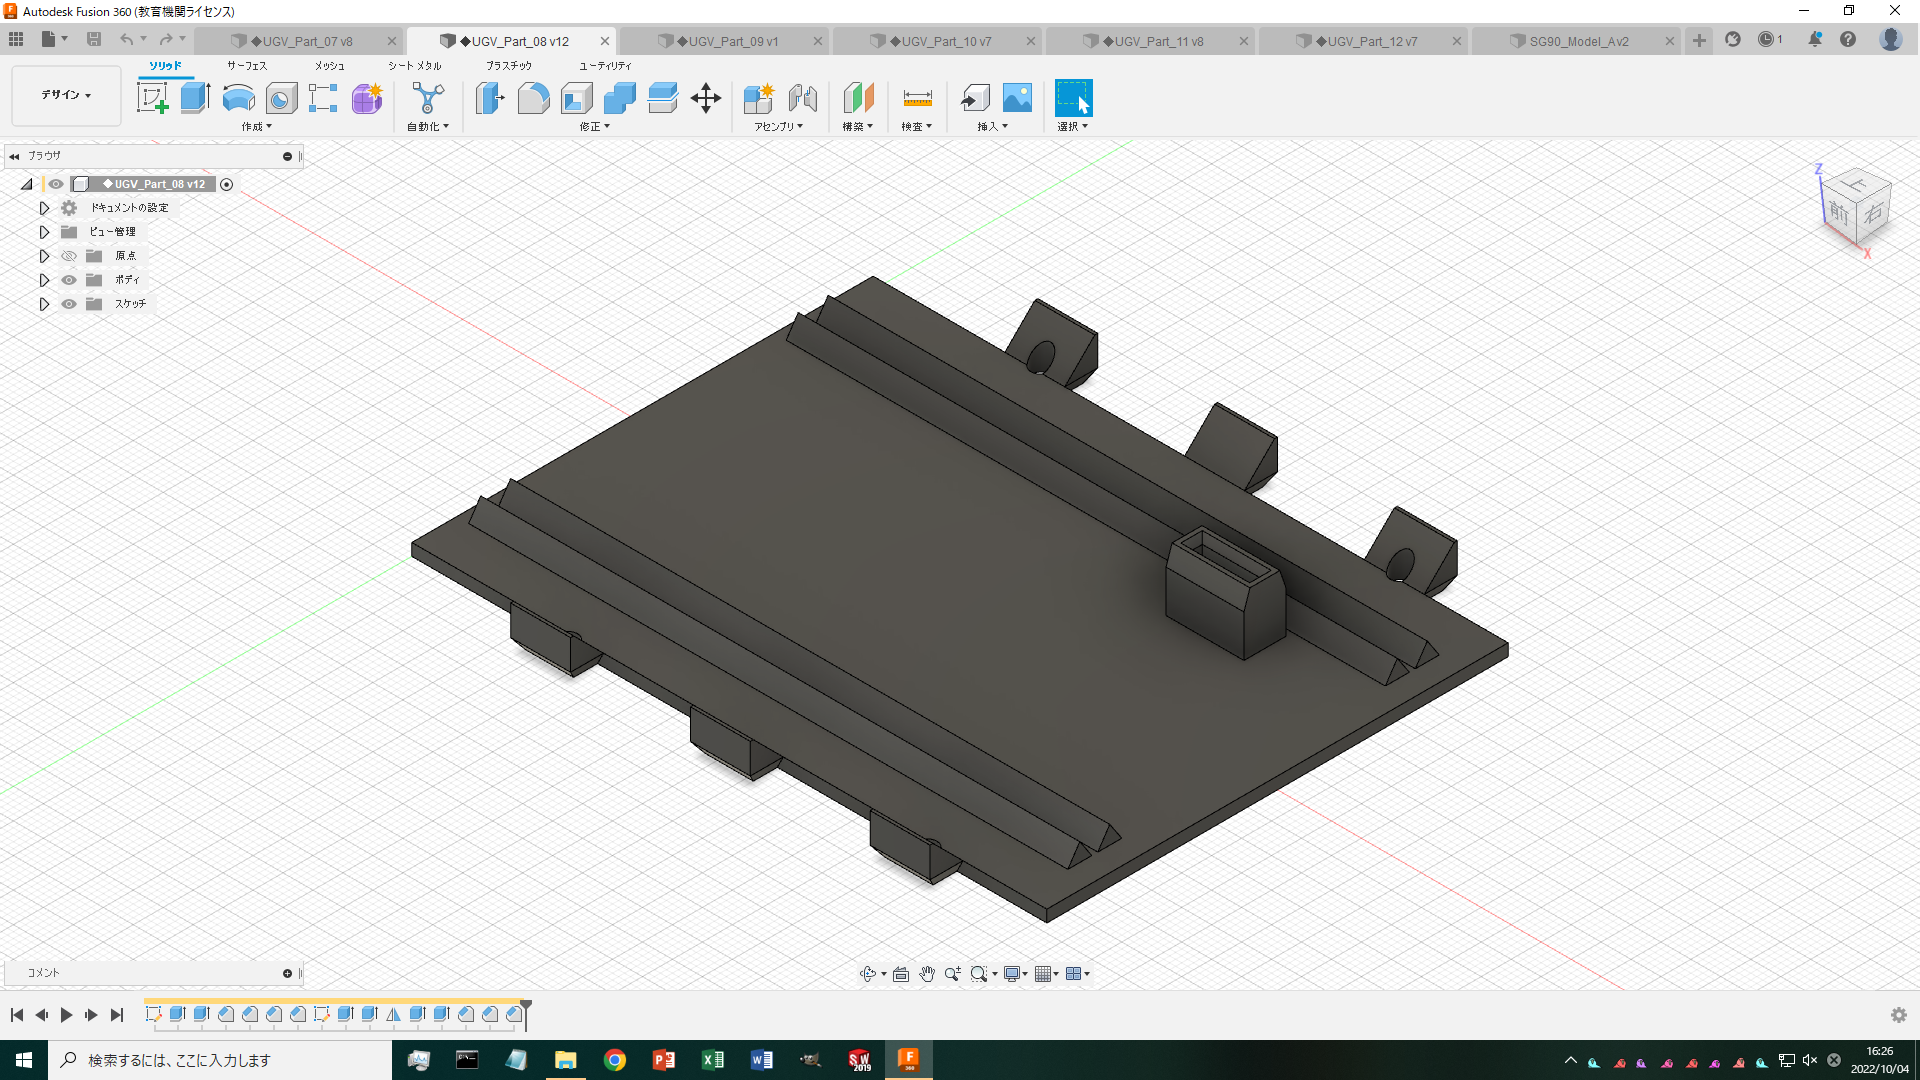Image resolution: width=1920 pixels, height=1080 pixels.
Task: Click the Insert Decal/Canvas image icon
Action: click(1017, 98)
